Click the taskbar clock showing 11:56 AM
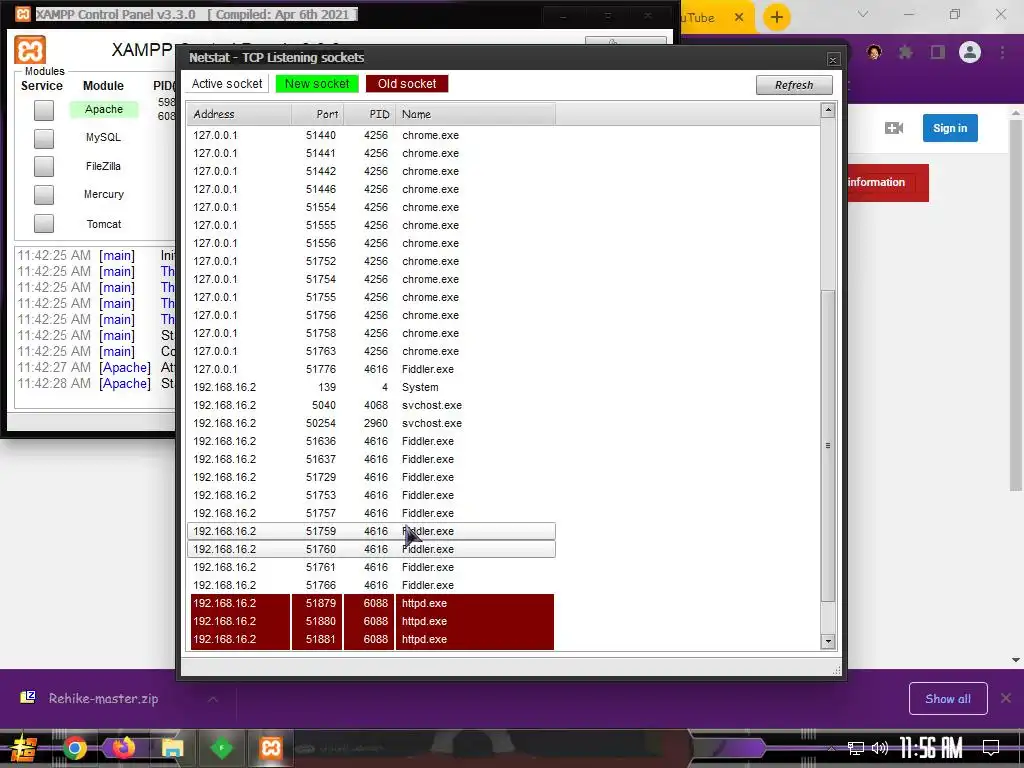Screen dimensions: 1024x768 (x=932, y=748)
